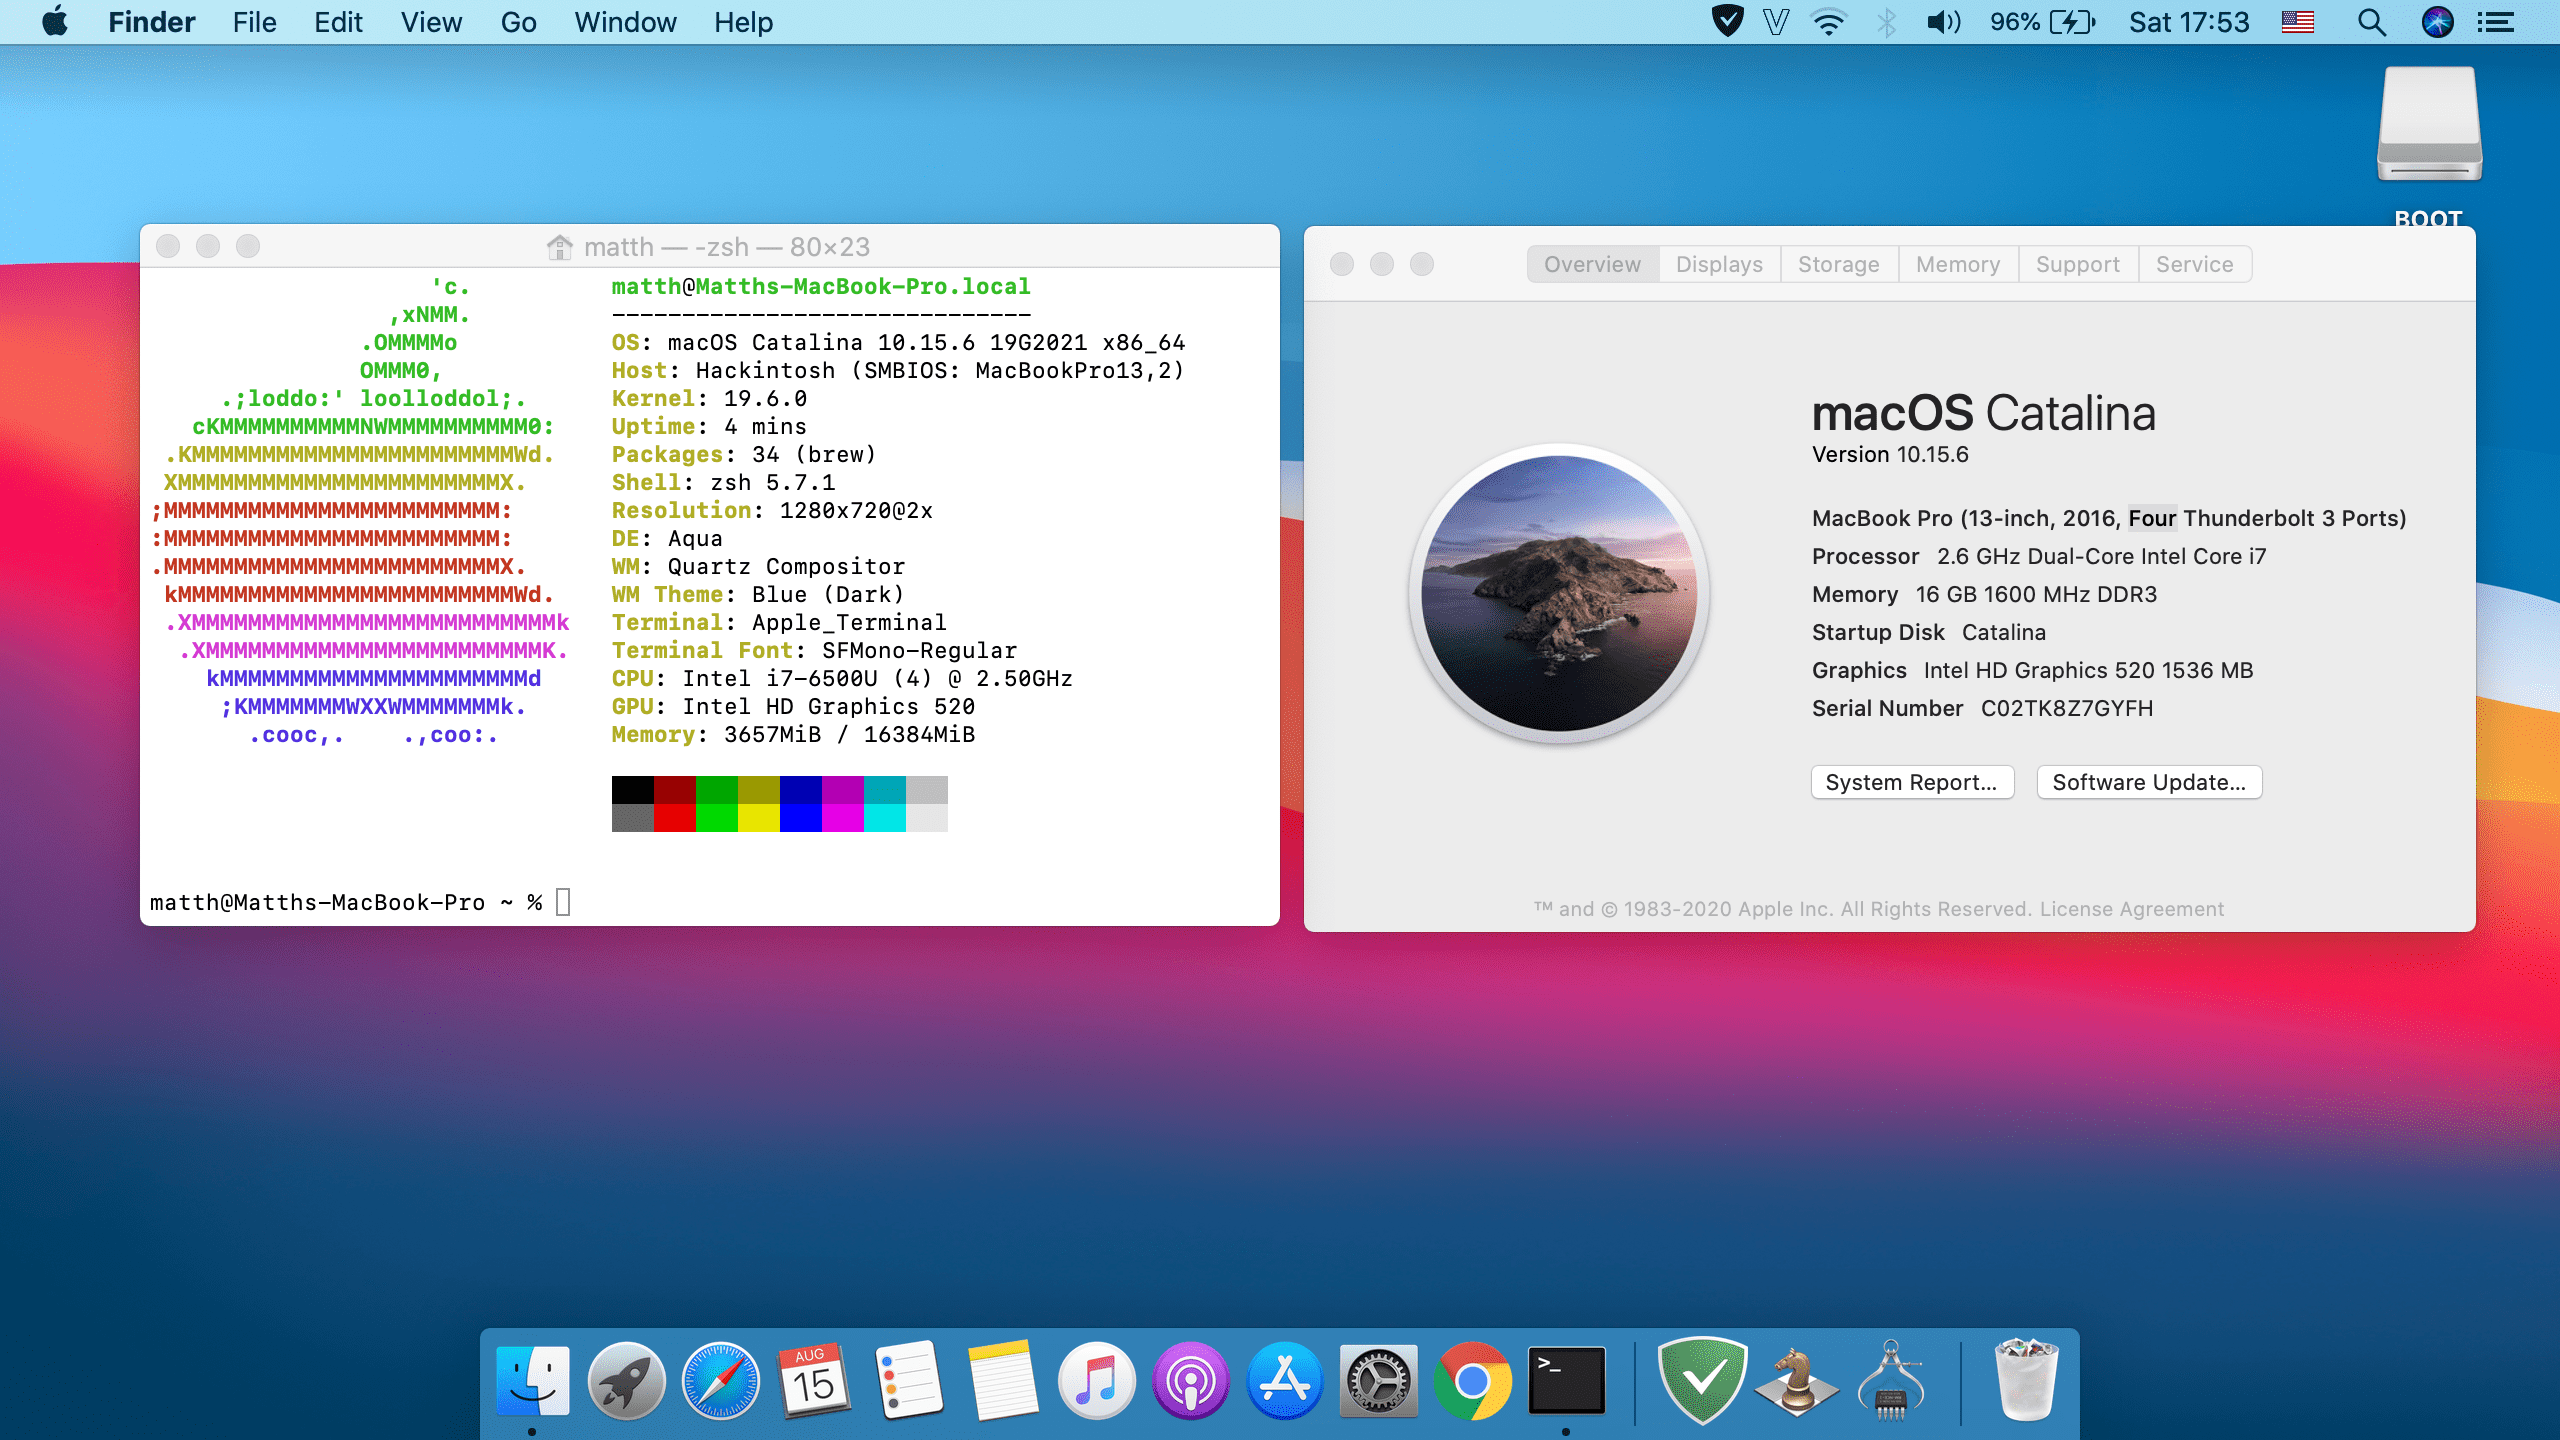Switch to the Storage tab
The height and width of the screenshot is (1440, 2560).
[x=1838, y=264]
